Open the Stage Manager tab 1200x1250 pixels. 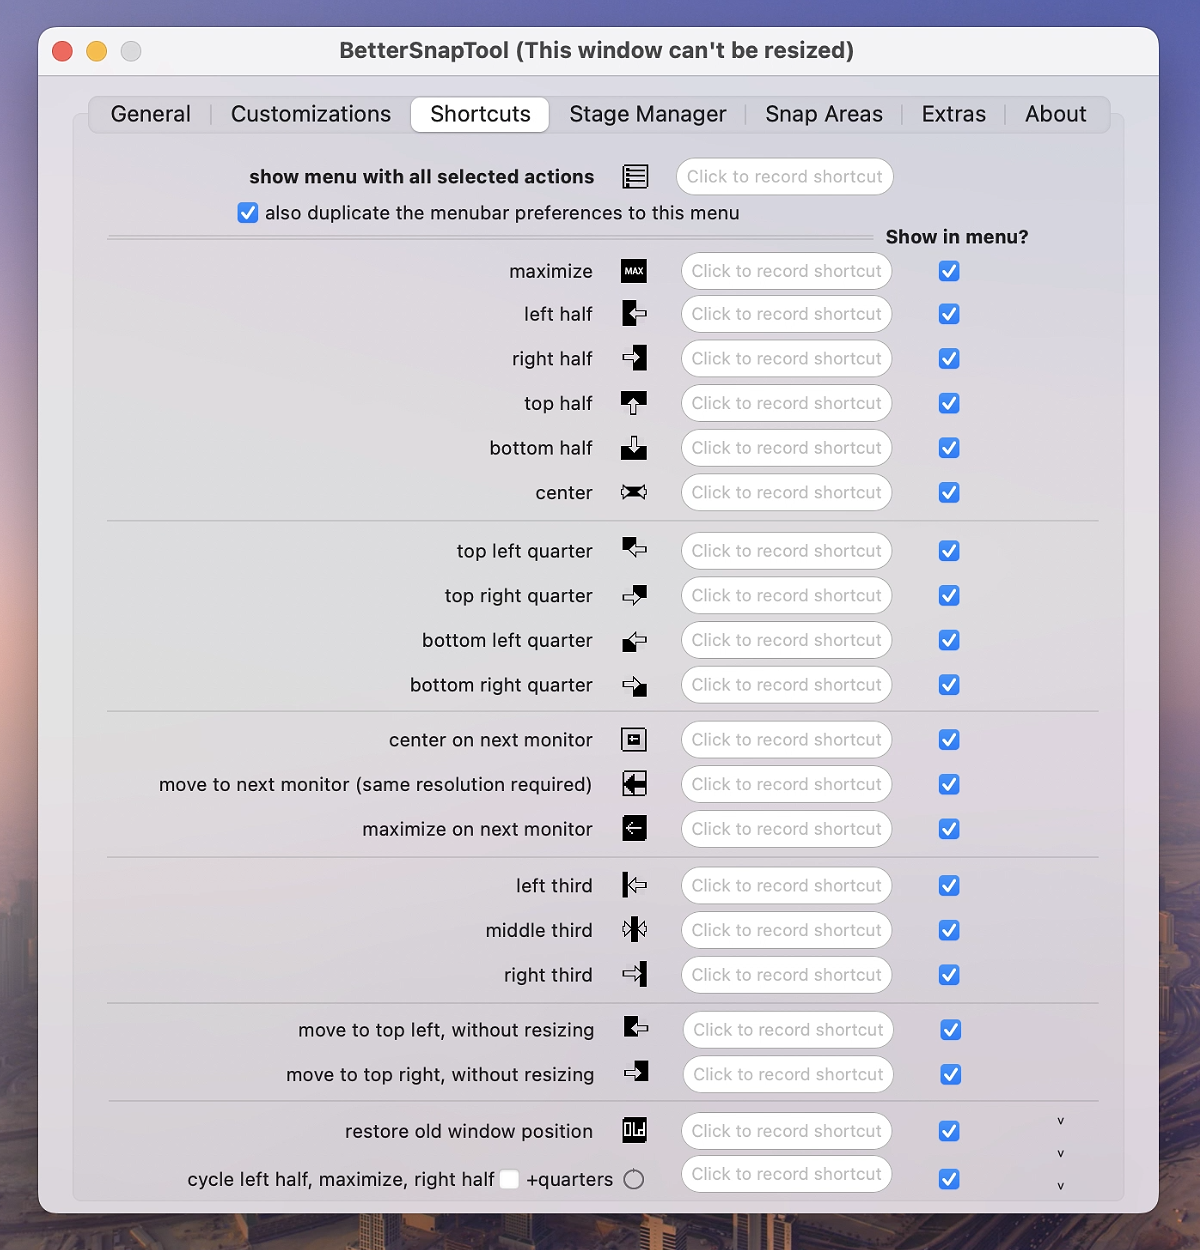click(648, 114)
